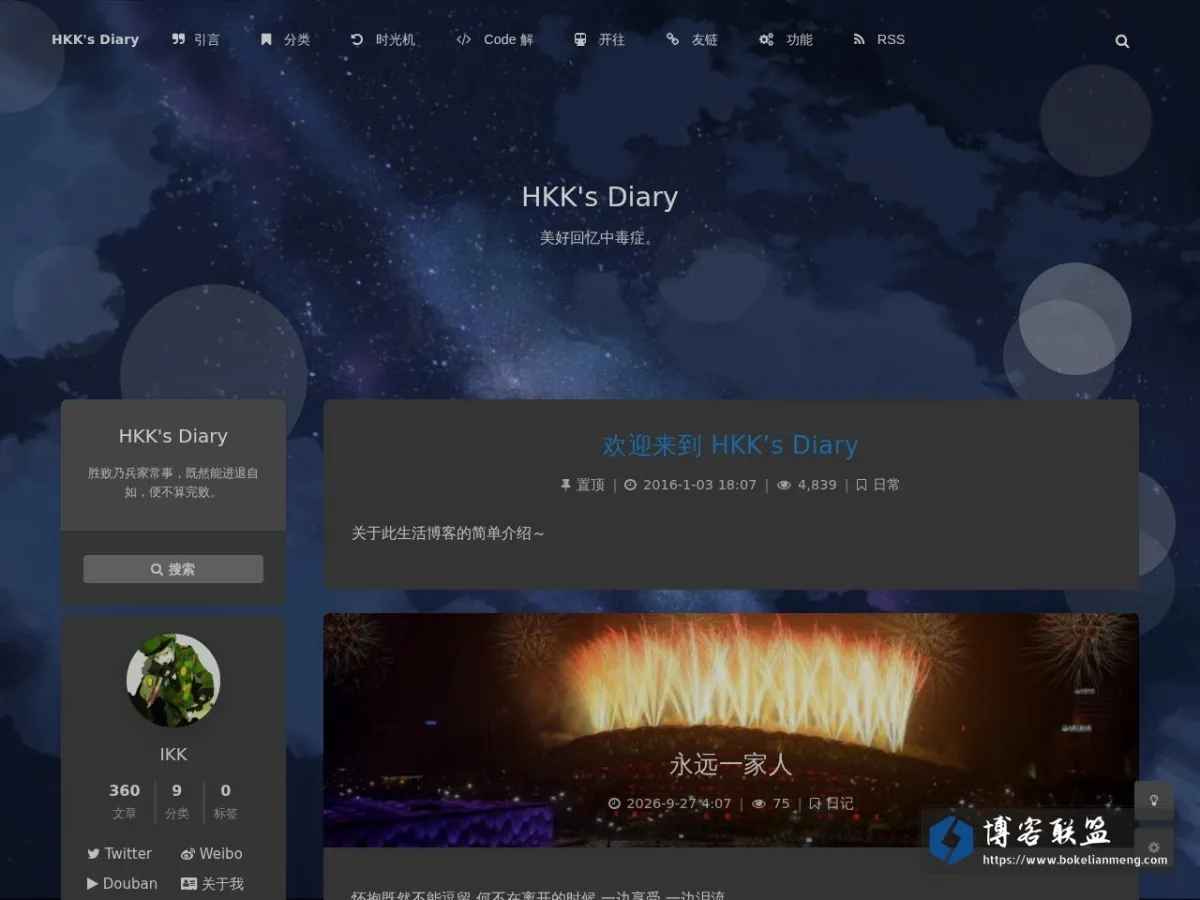Viewport: 1200px width, 900px height.
Task: Click the 置顶 pin icon in post meta
Action: pos(566,485)
